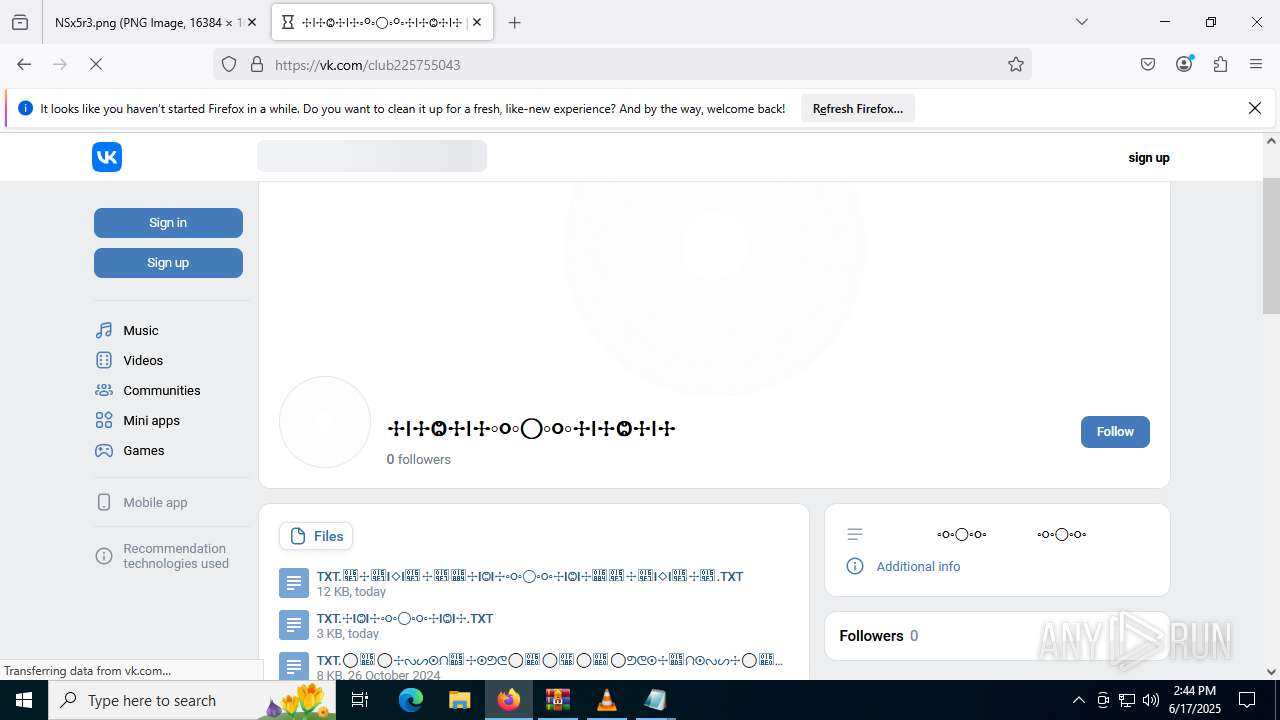
Task: Open the volume control in tray
Action: click(1151, 700)
